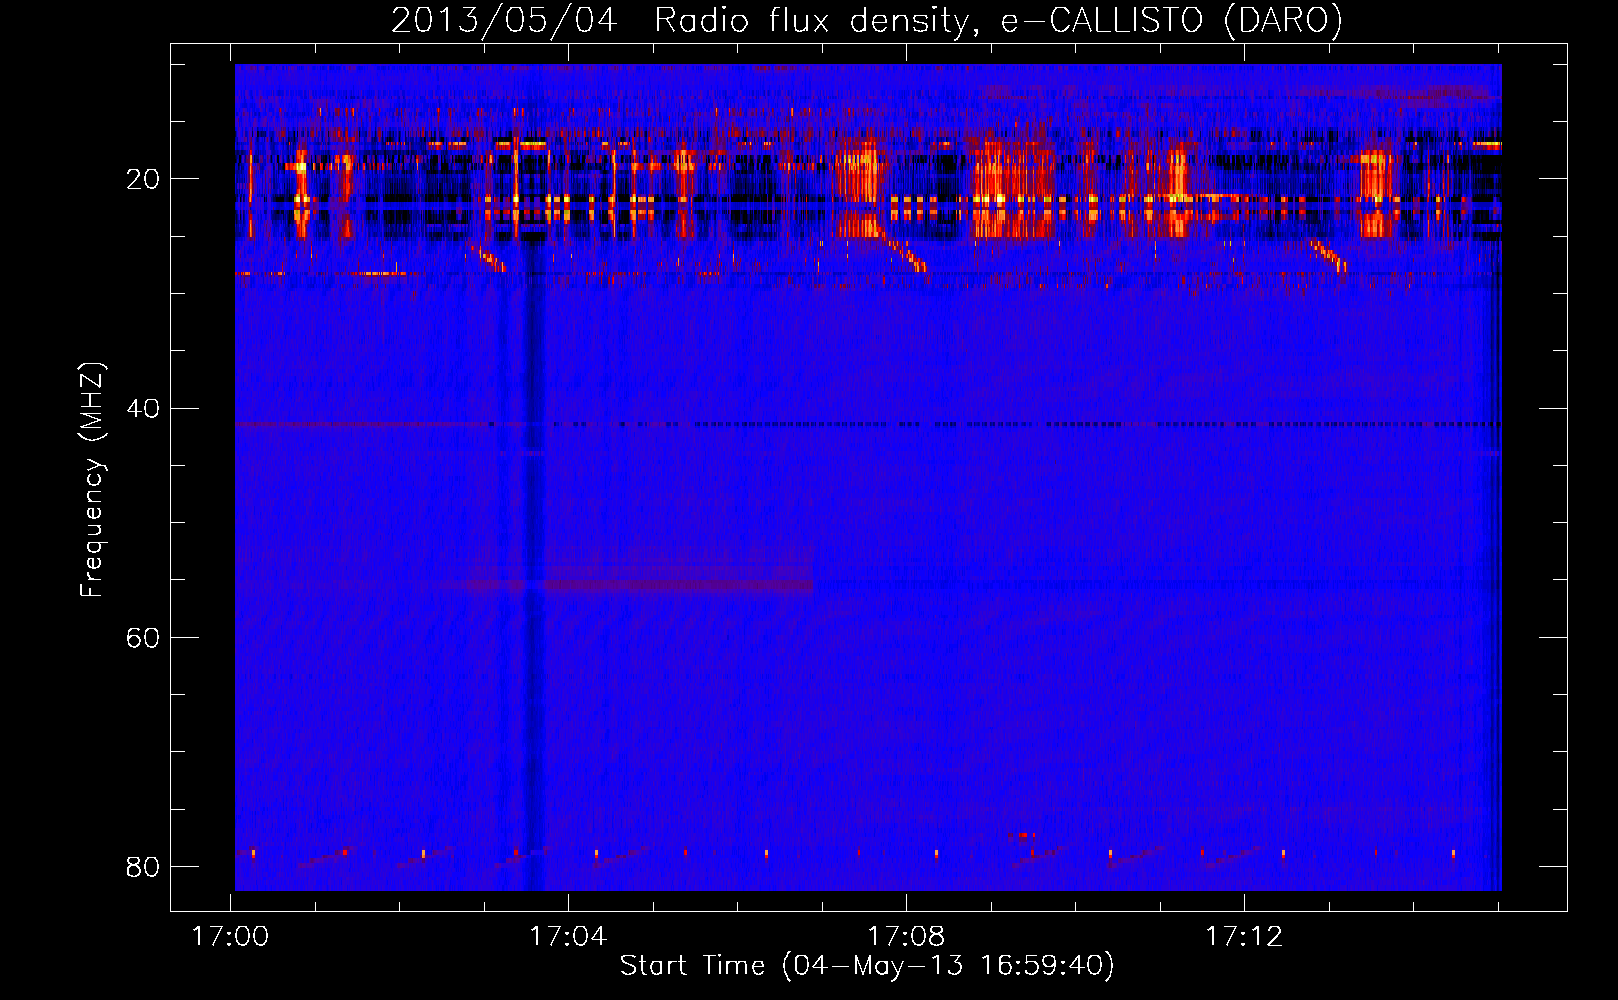Click the 17:12 time tick label
Image resolution: width=1618 pixels, height=1000 pixels.
point(1244,937)
